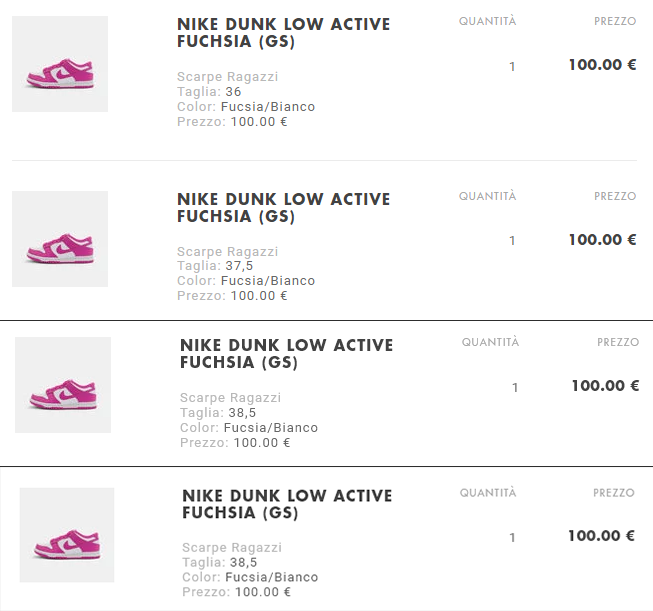
Task: Select quantity value 1 of size 37,5 item
Action: click(x=512, y=241)
